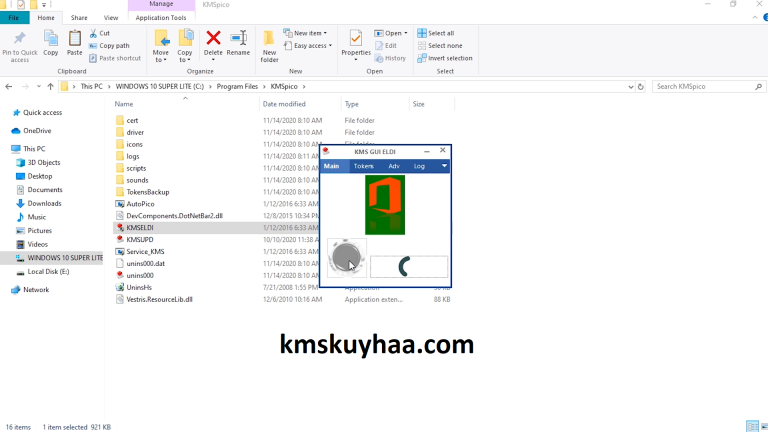
Task: Click the round gray activation button in KMS GUI
Action: tap(346, 258)
